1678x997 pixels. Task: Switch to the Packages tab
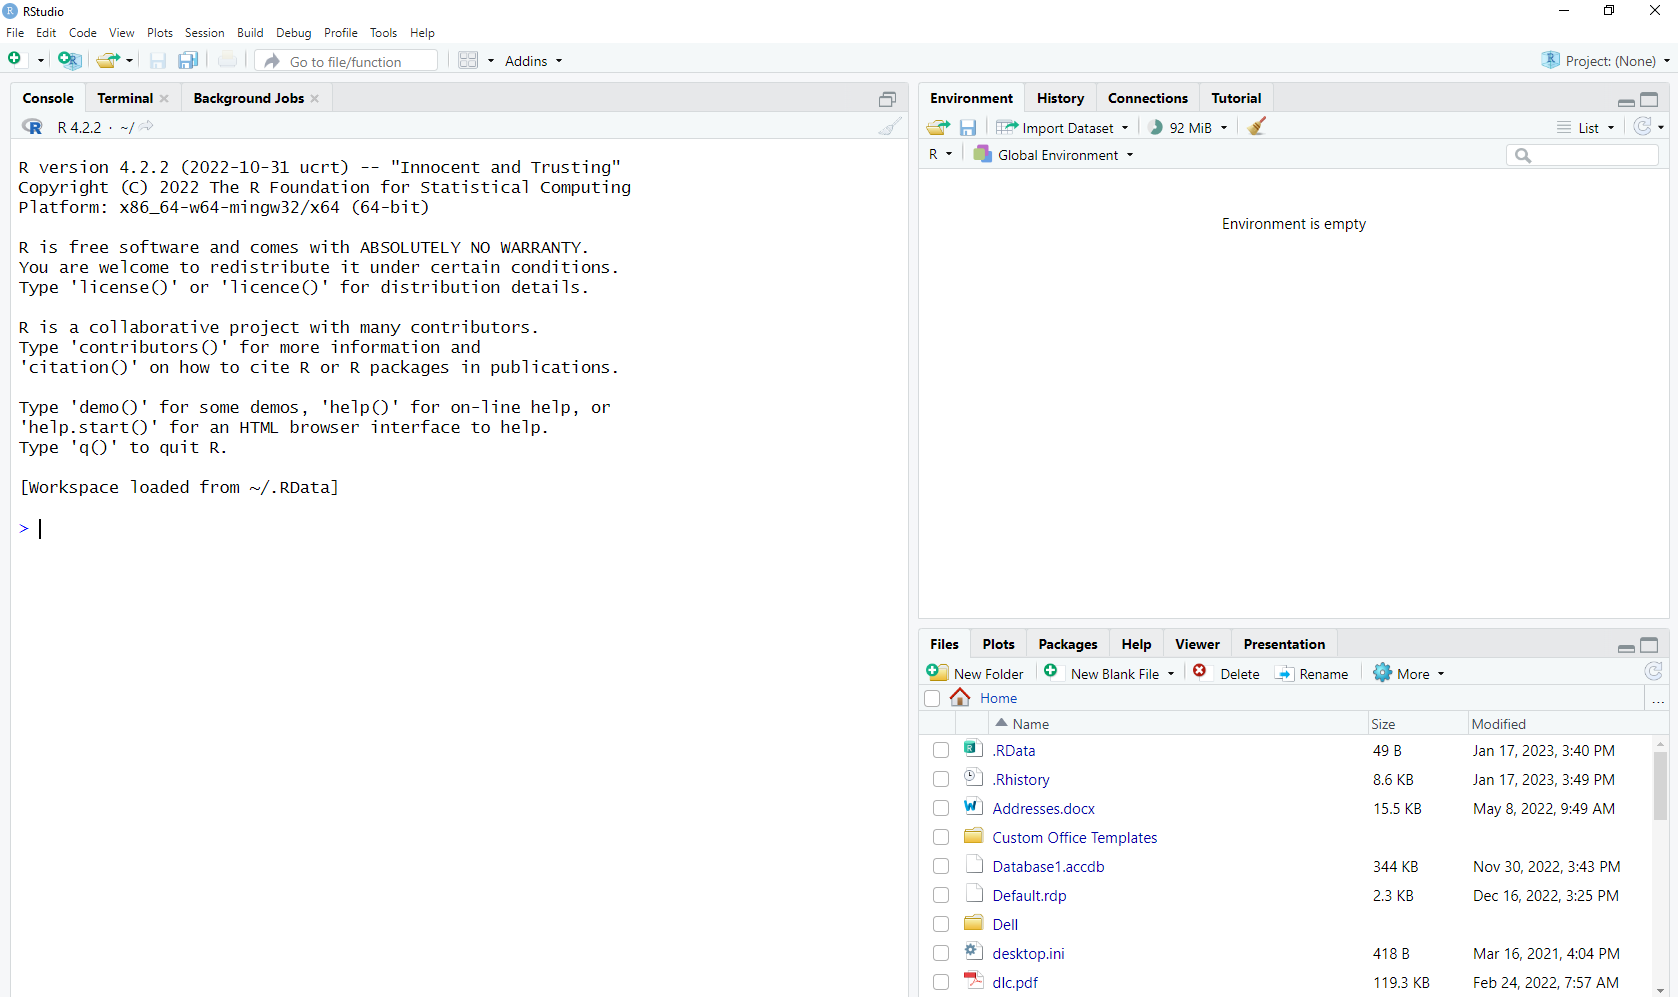pyautogui.click(x=1067, y=644)
